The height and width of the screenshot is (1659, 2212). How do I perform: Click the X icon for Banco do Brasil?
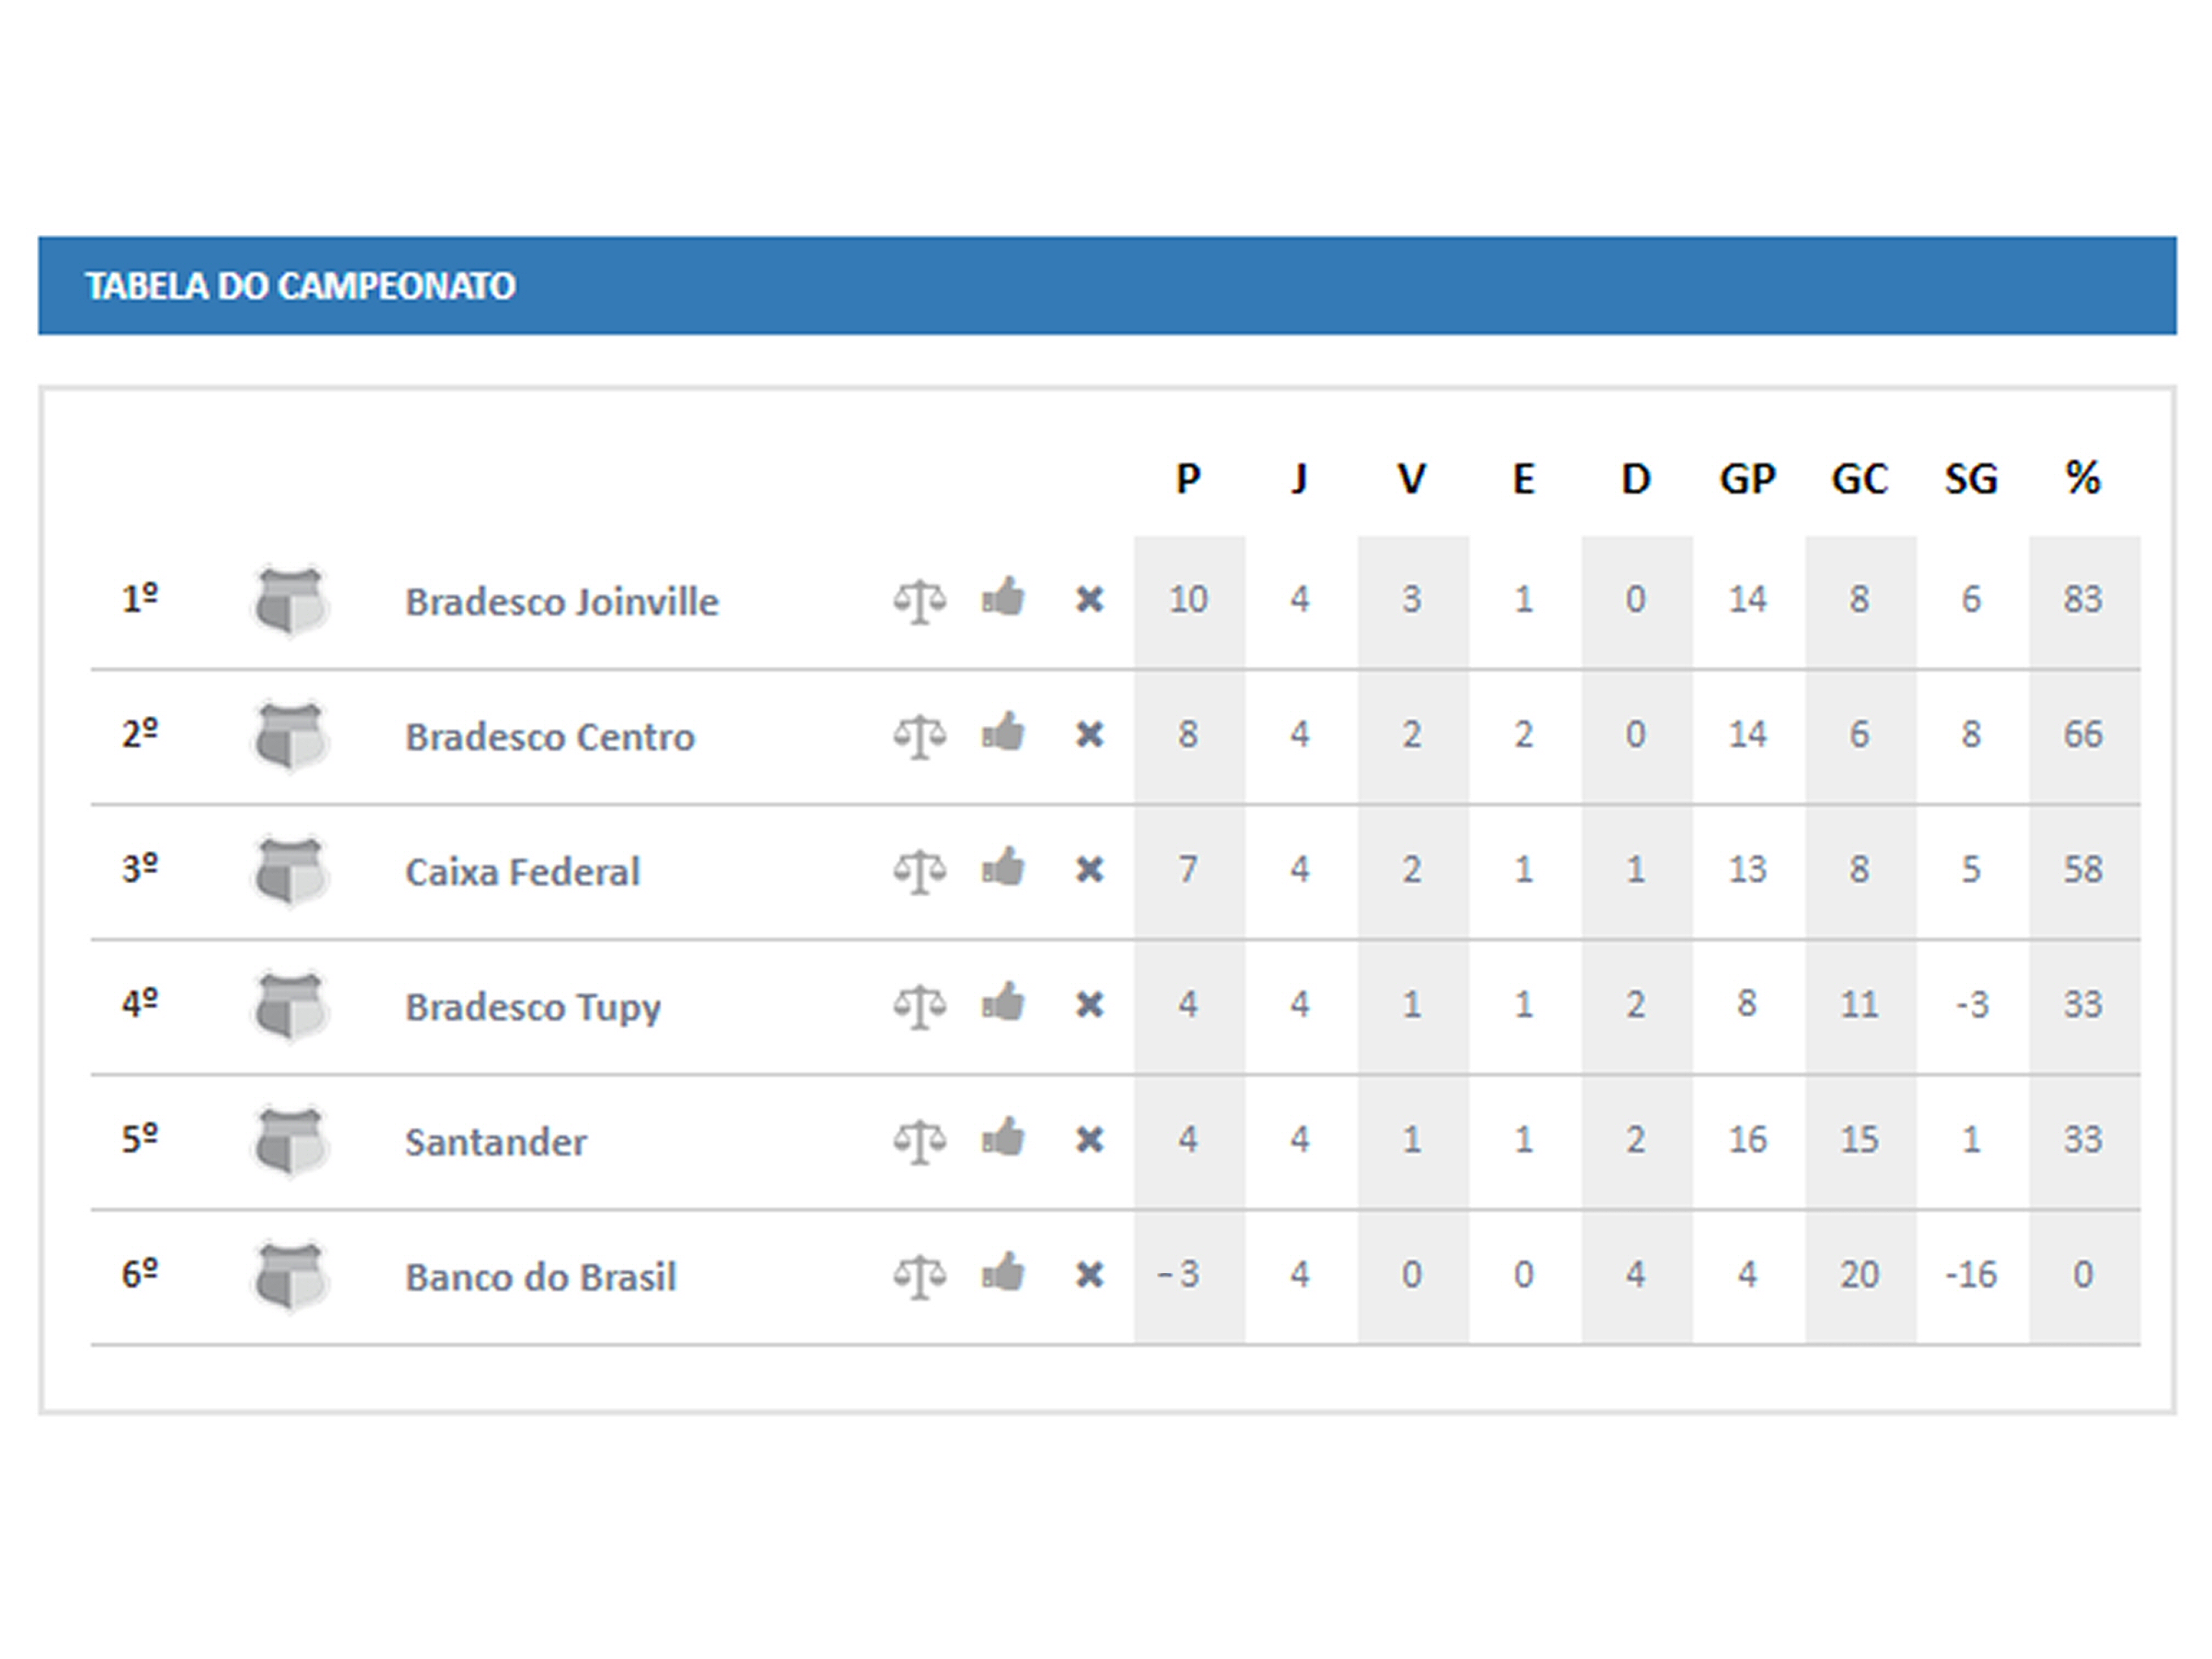(x=1089, y=1275)
